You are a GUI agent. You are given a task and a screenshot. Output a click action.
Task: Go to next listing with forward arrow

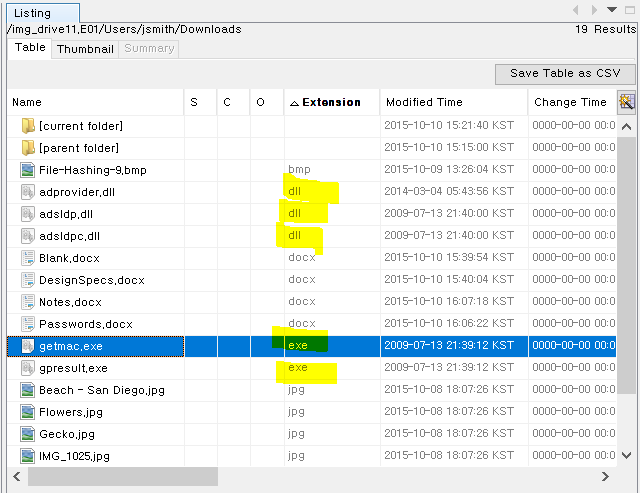(594, 10)
